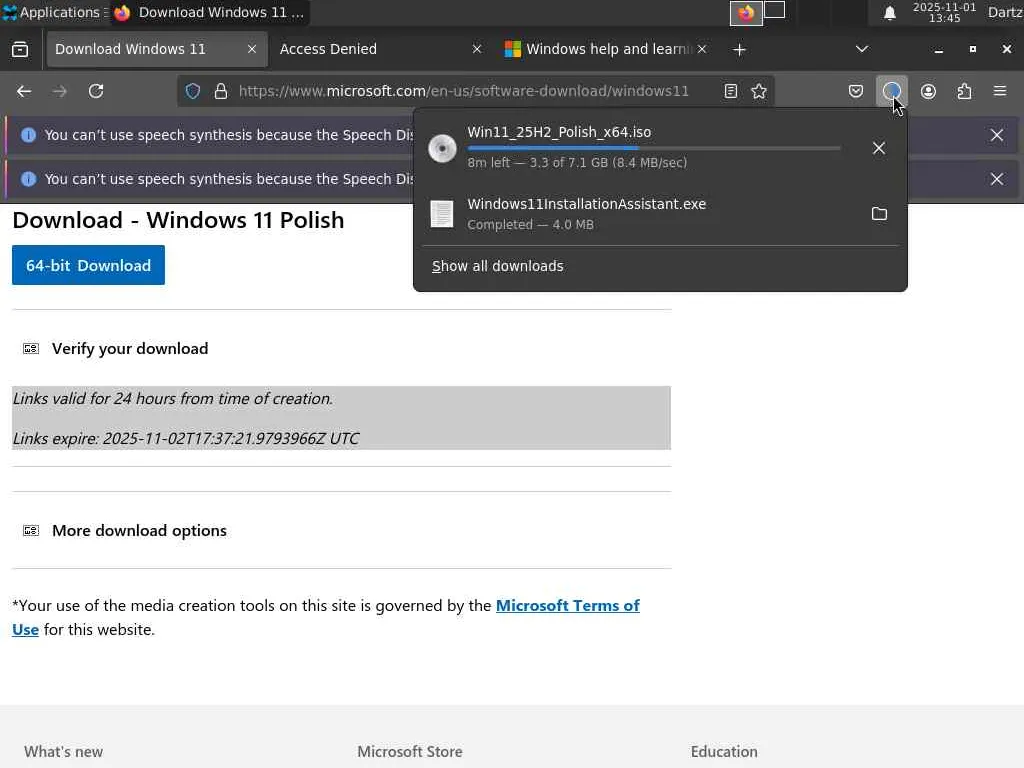Open the list all tabs dropdown chevron
Viewport: 1024px width, 768px height.
(x=862, y=49)
